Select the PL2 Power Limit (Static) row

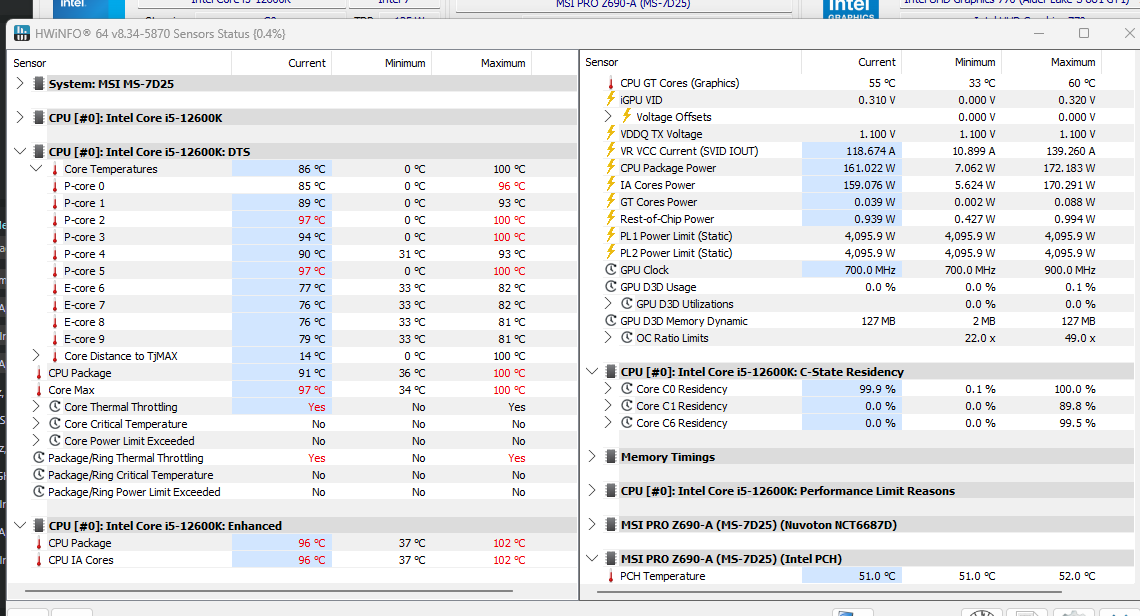tap(859, 253)
